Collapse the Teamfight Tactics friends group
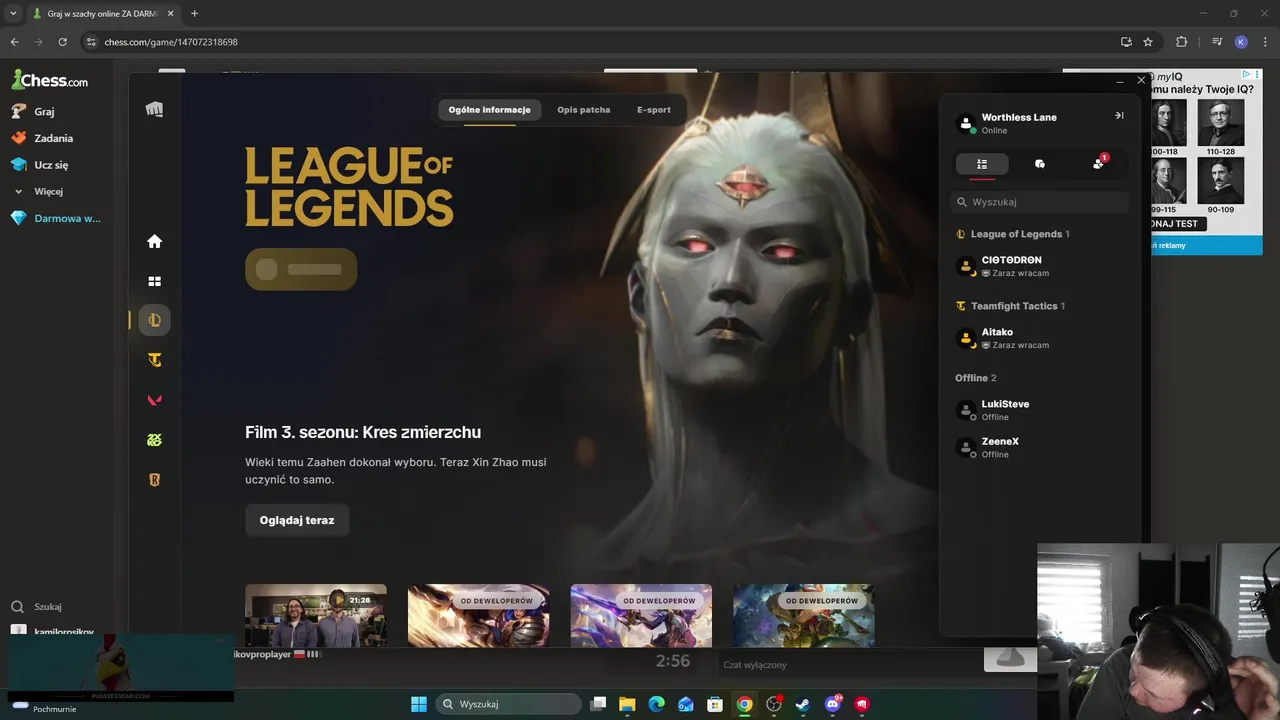1280x720 pixels. pos(1010,306)
